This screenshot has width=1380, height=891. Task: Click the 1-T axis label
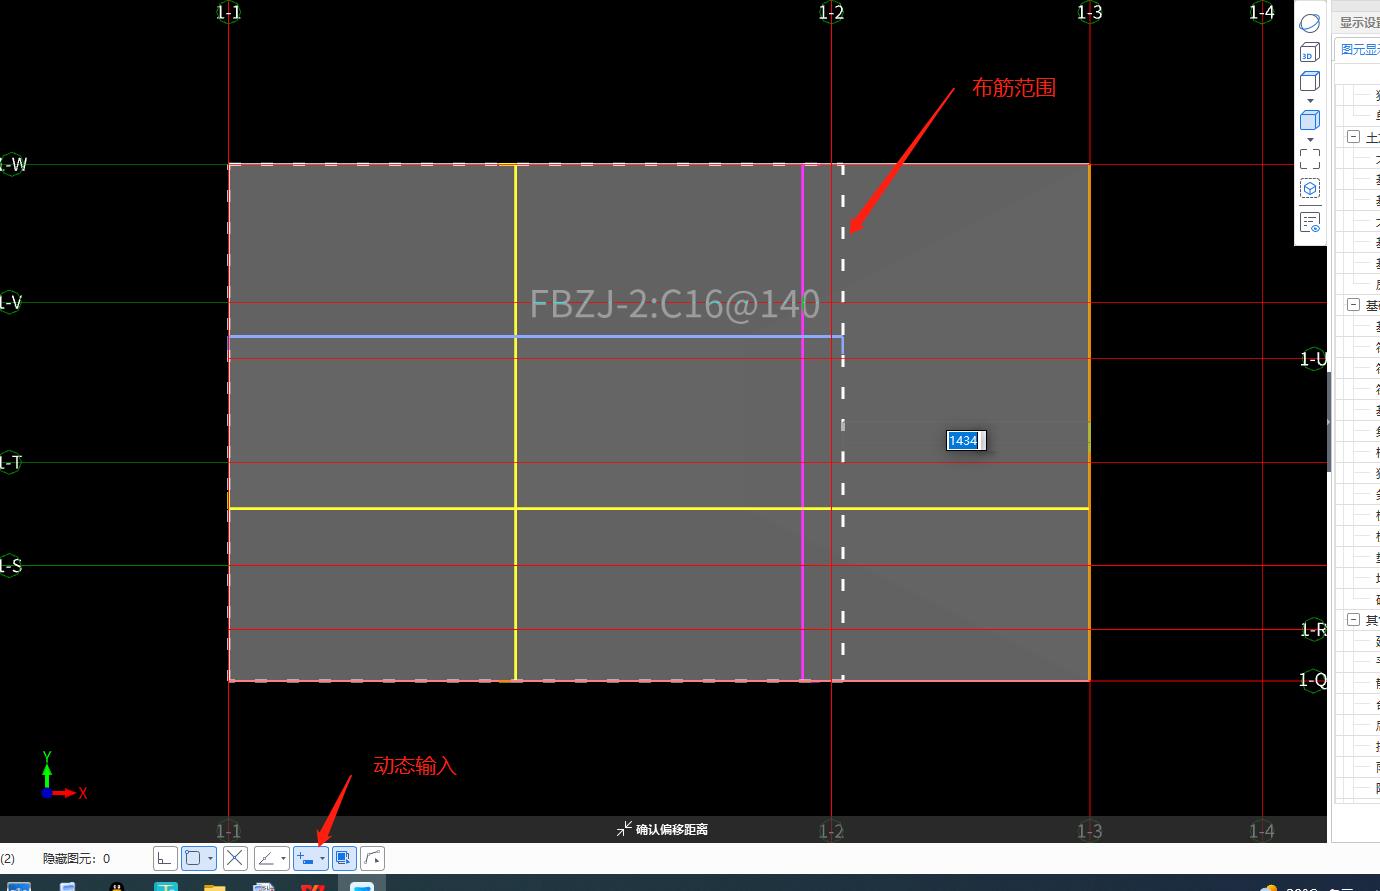point(11,462)
